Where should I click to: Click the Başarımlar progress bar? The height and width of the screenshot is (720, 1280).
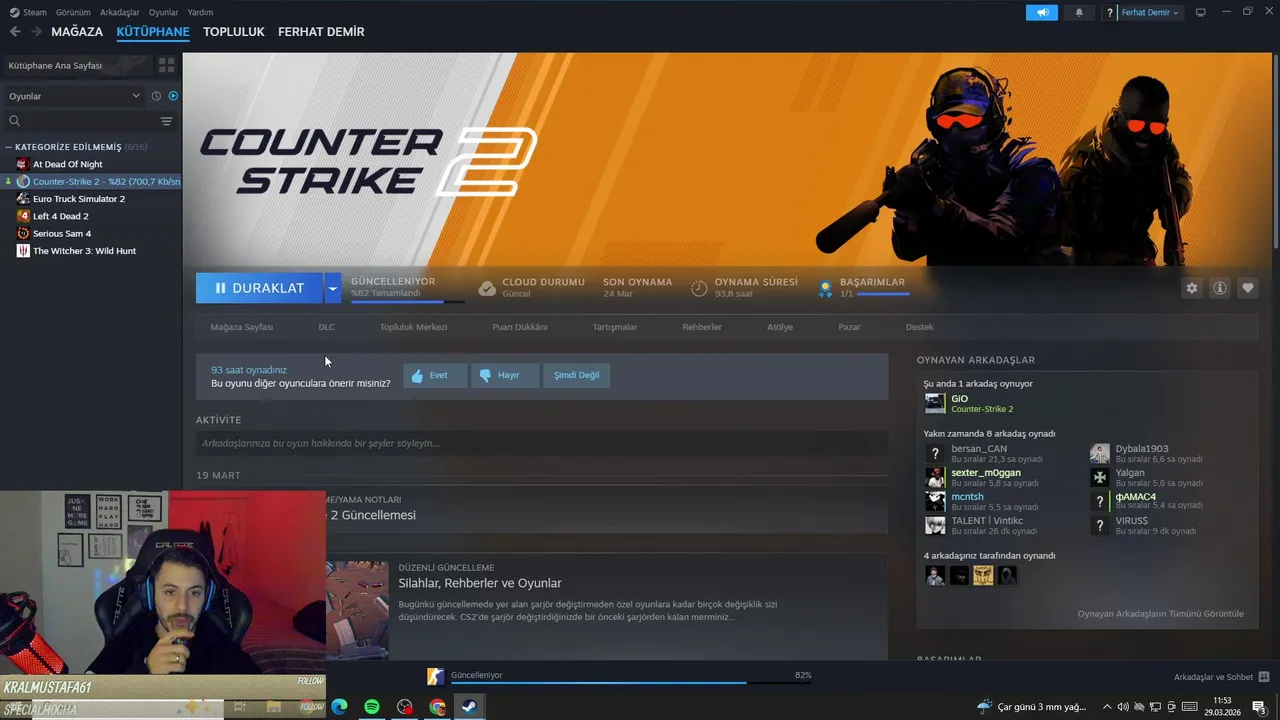pyautogui.click(x=883, y=294)
